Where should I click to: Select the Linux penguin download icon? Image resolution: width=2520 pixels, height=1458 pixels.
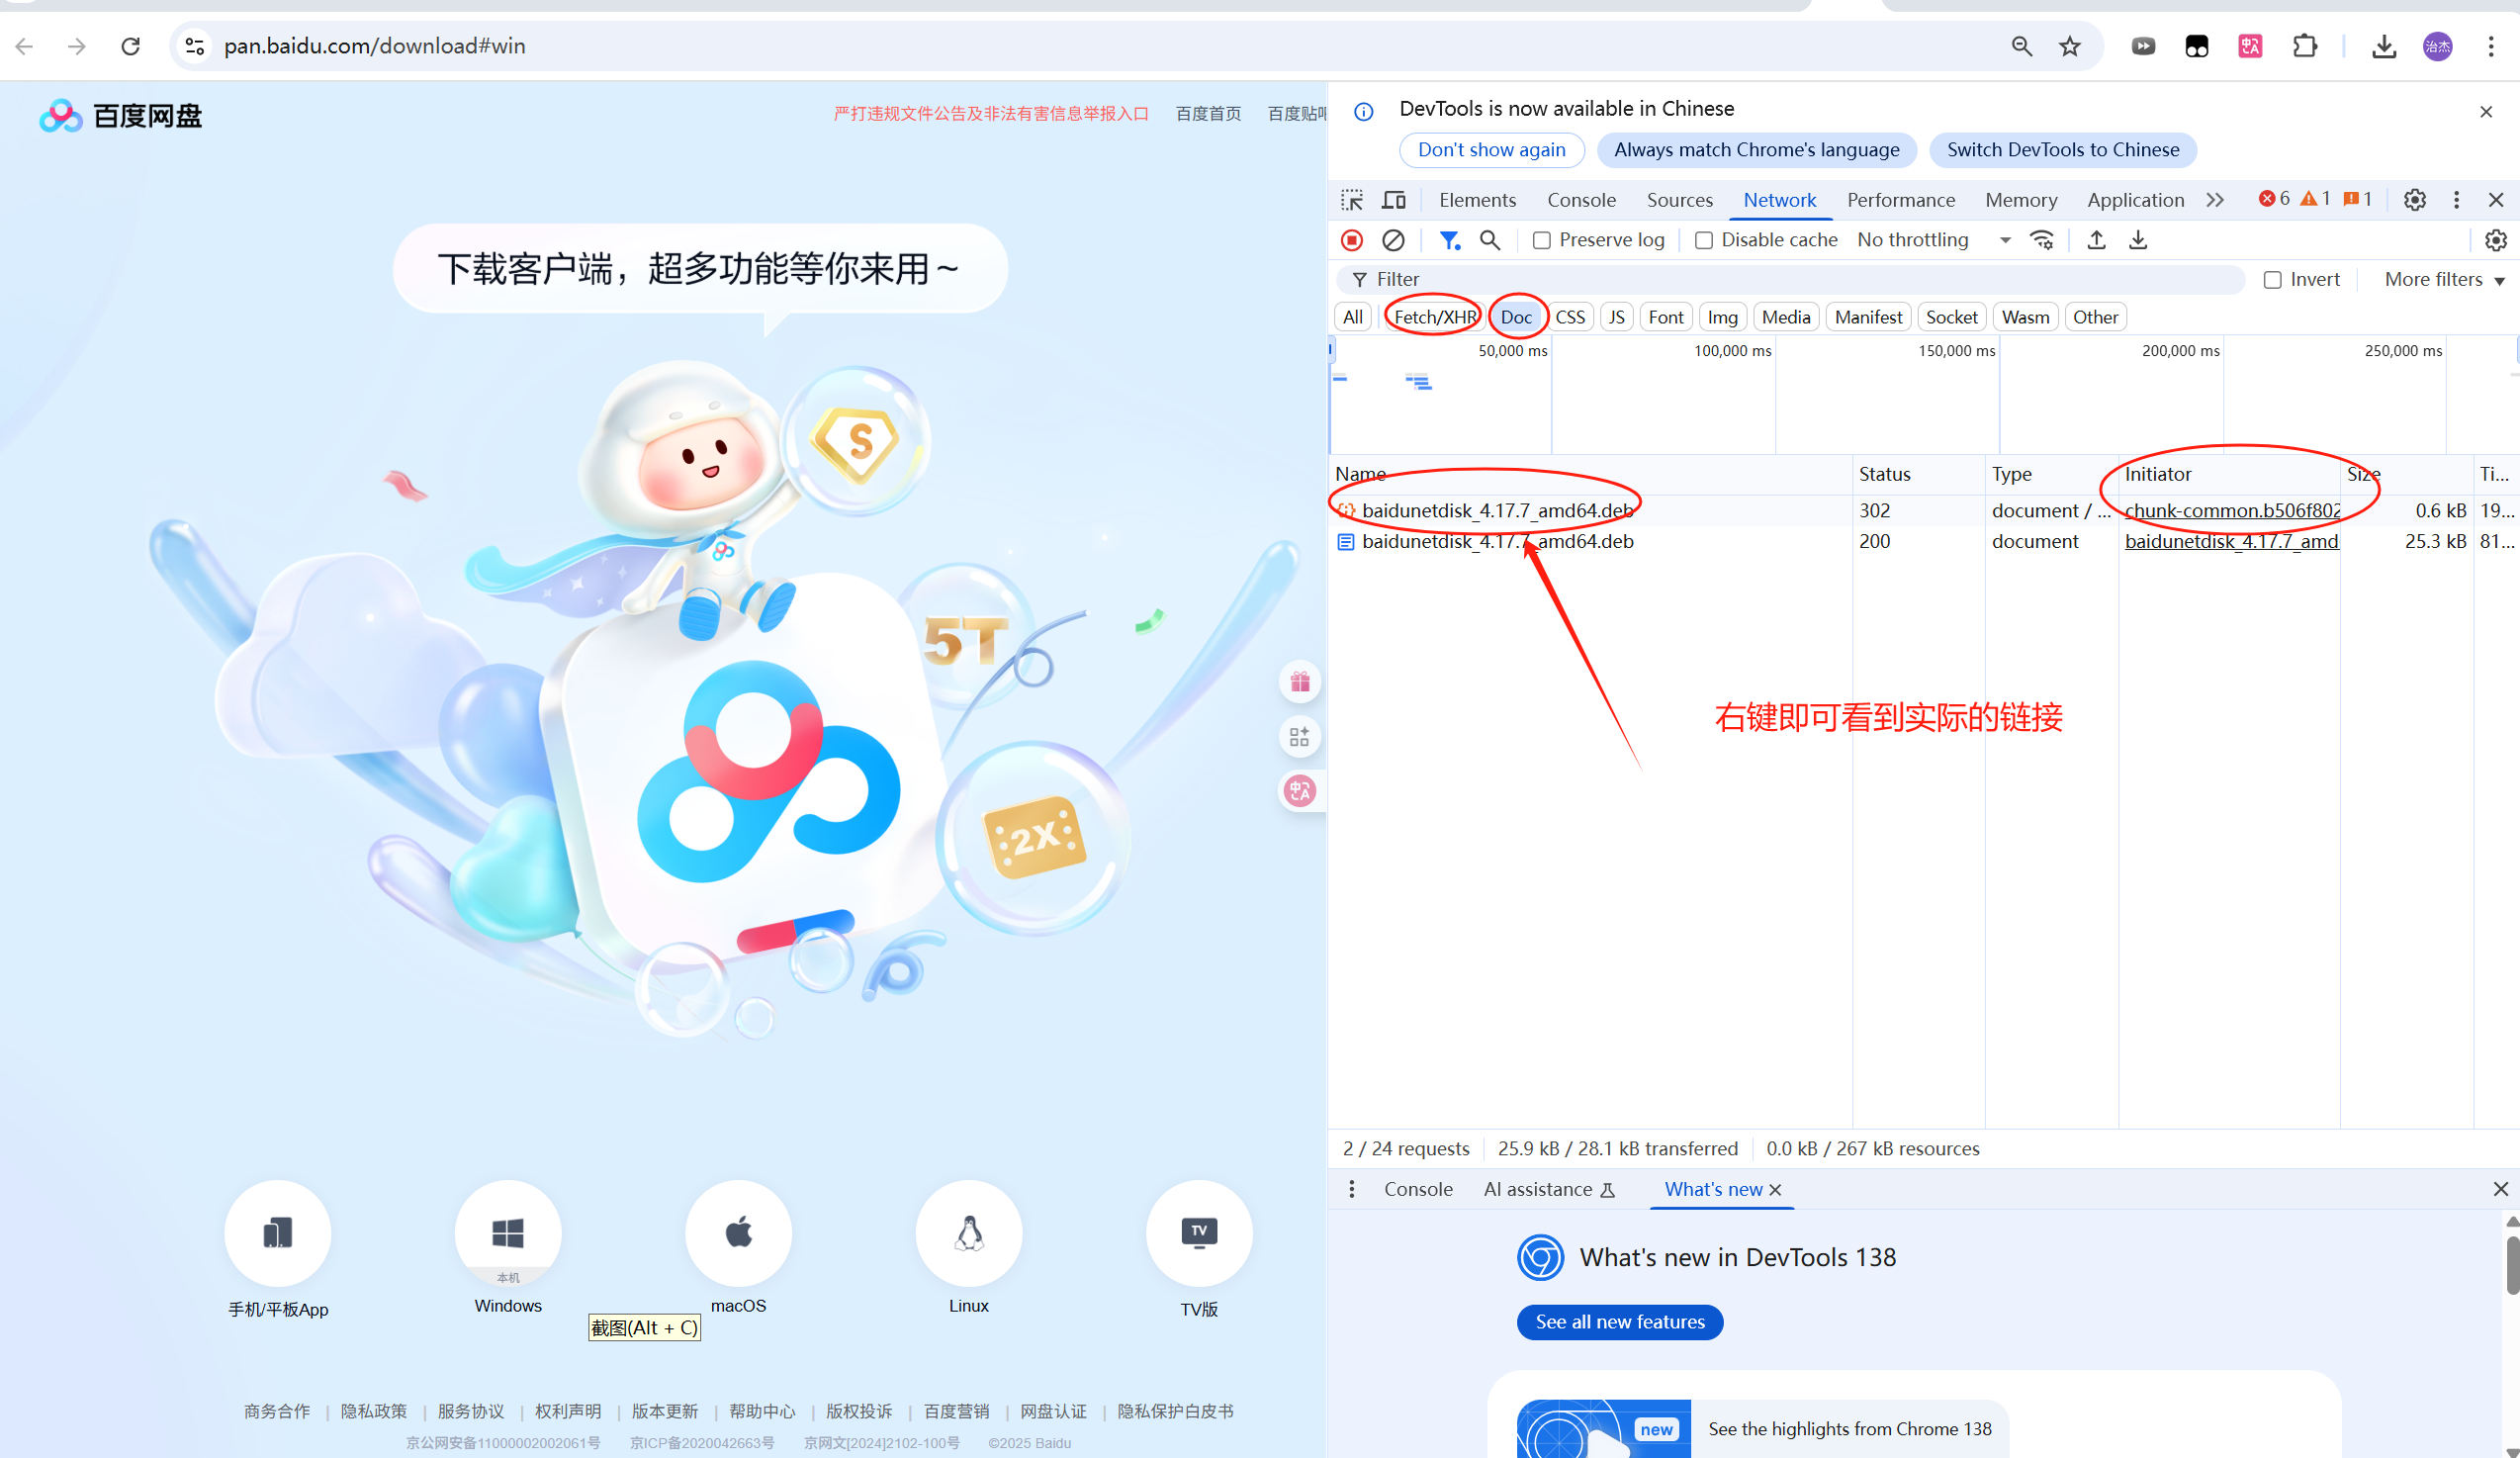969,1233
